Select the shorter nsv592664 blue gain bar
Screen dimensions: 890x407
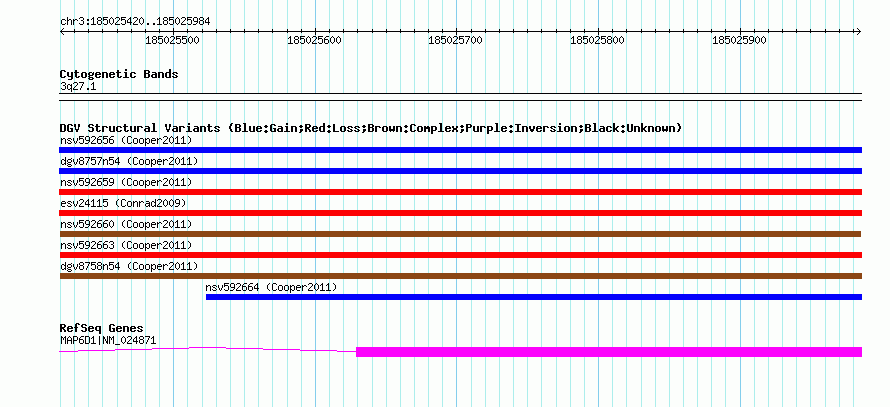[x=534, y=297]
